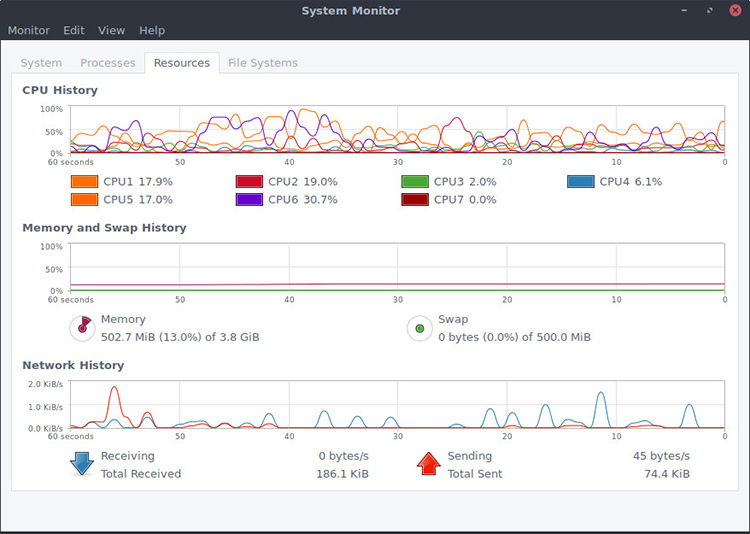
Task: Click the Memory pie chart icon
Action: 82,327
